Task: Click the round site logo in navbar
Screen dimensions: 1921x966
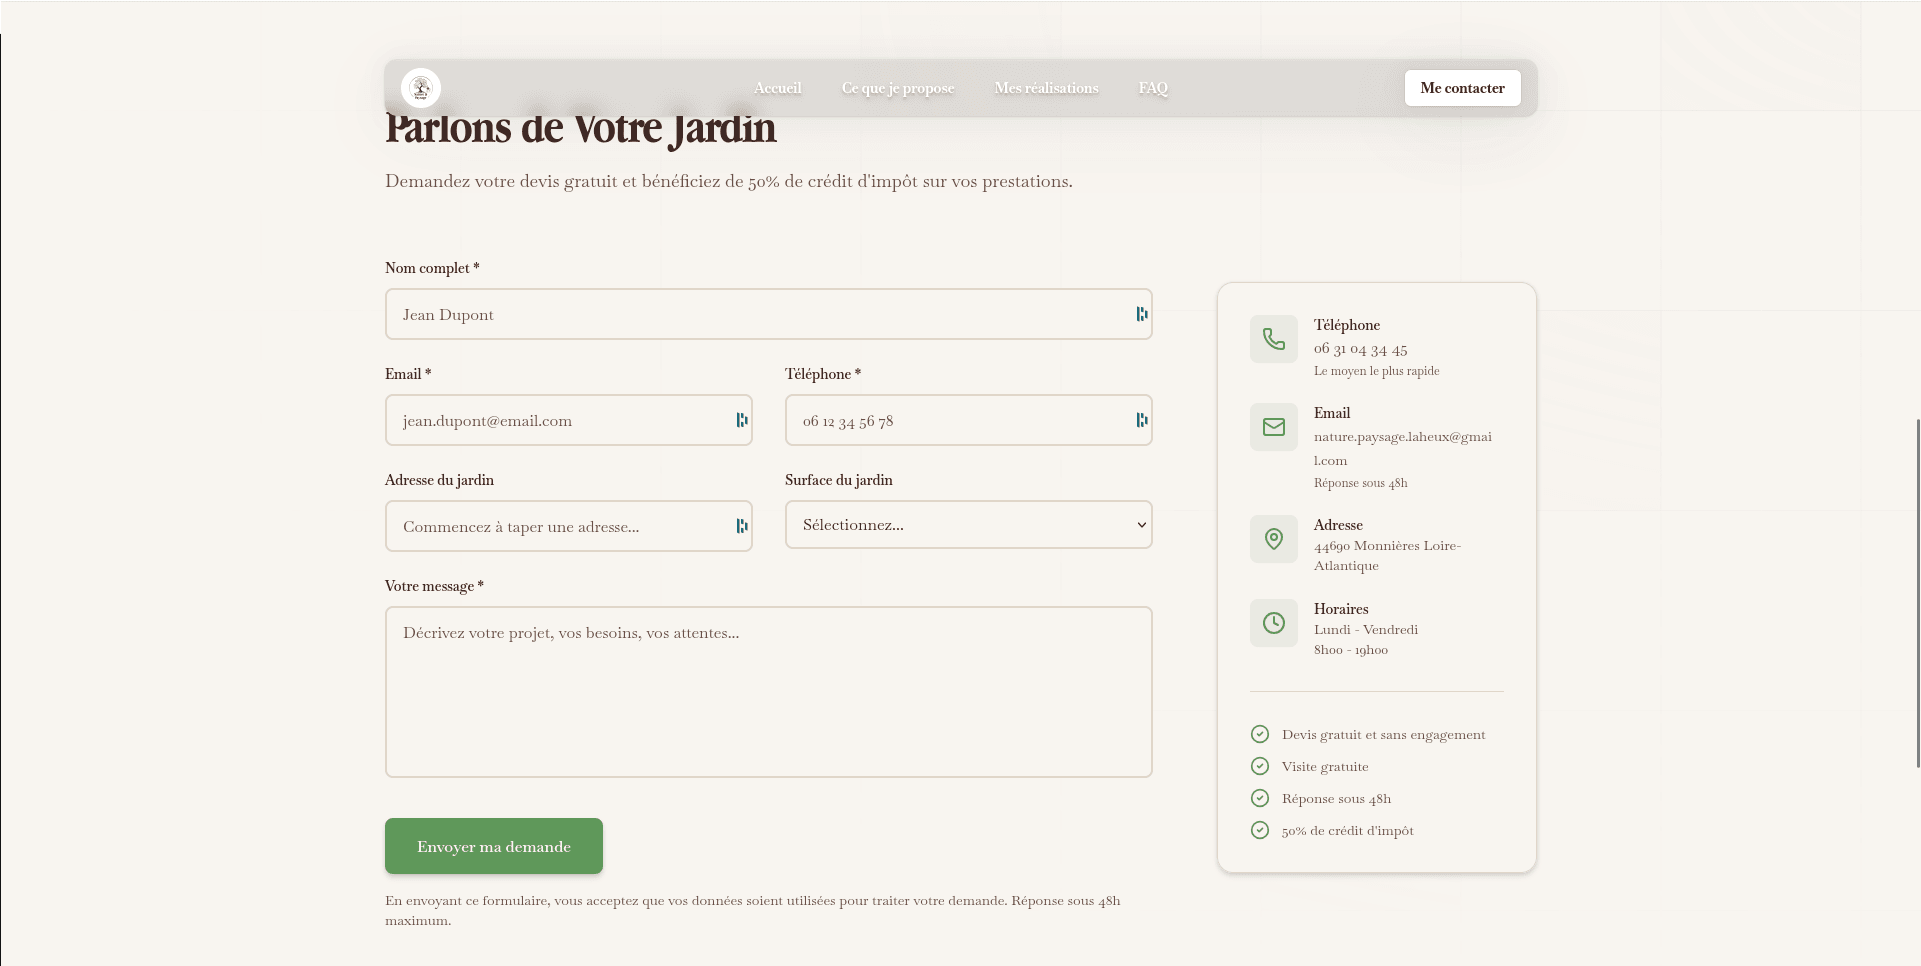Action: (421, 88)
